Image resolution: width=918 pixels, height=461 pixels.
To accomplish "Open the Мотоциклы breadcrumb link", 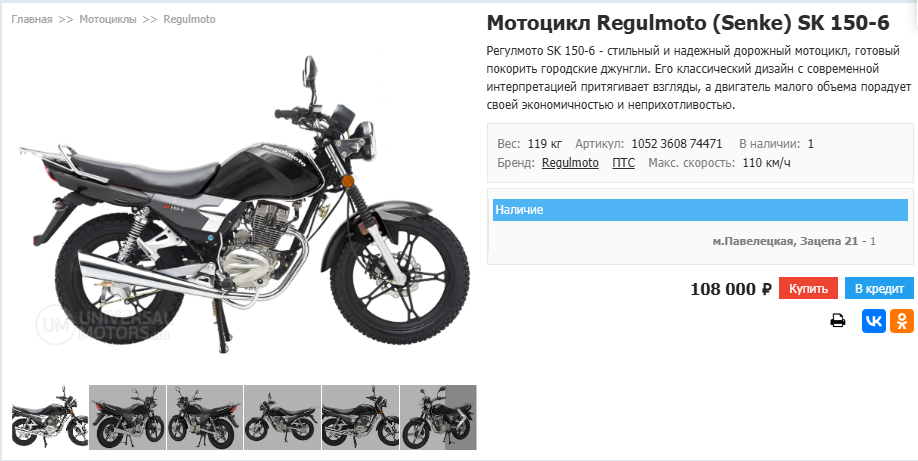I will pos(108,19).
